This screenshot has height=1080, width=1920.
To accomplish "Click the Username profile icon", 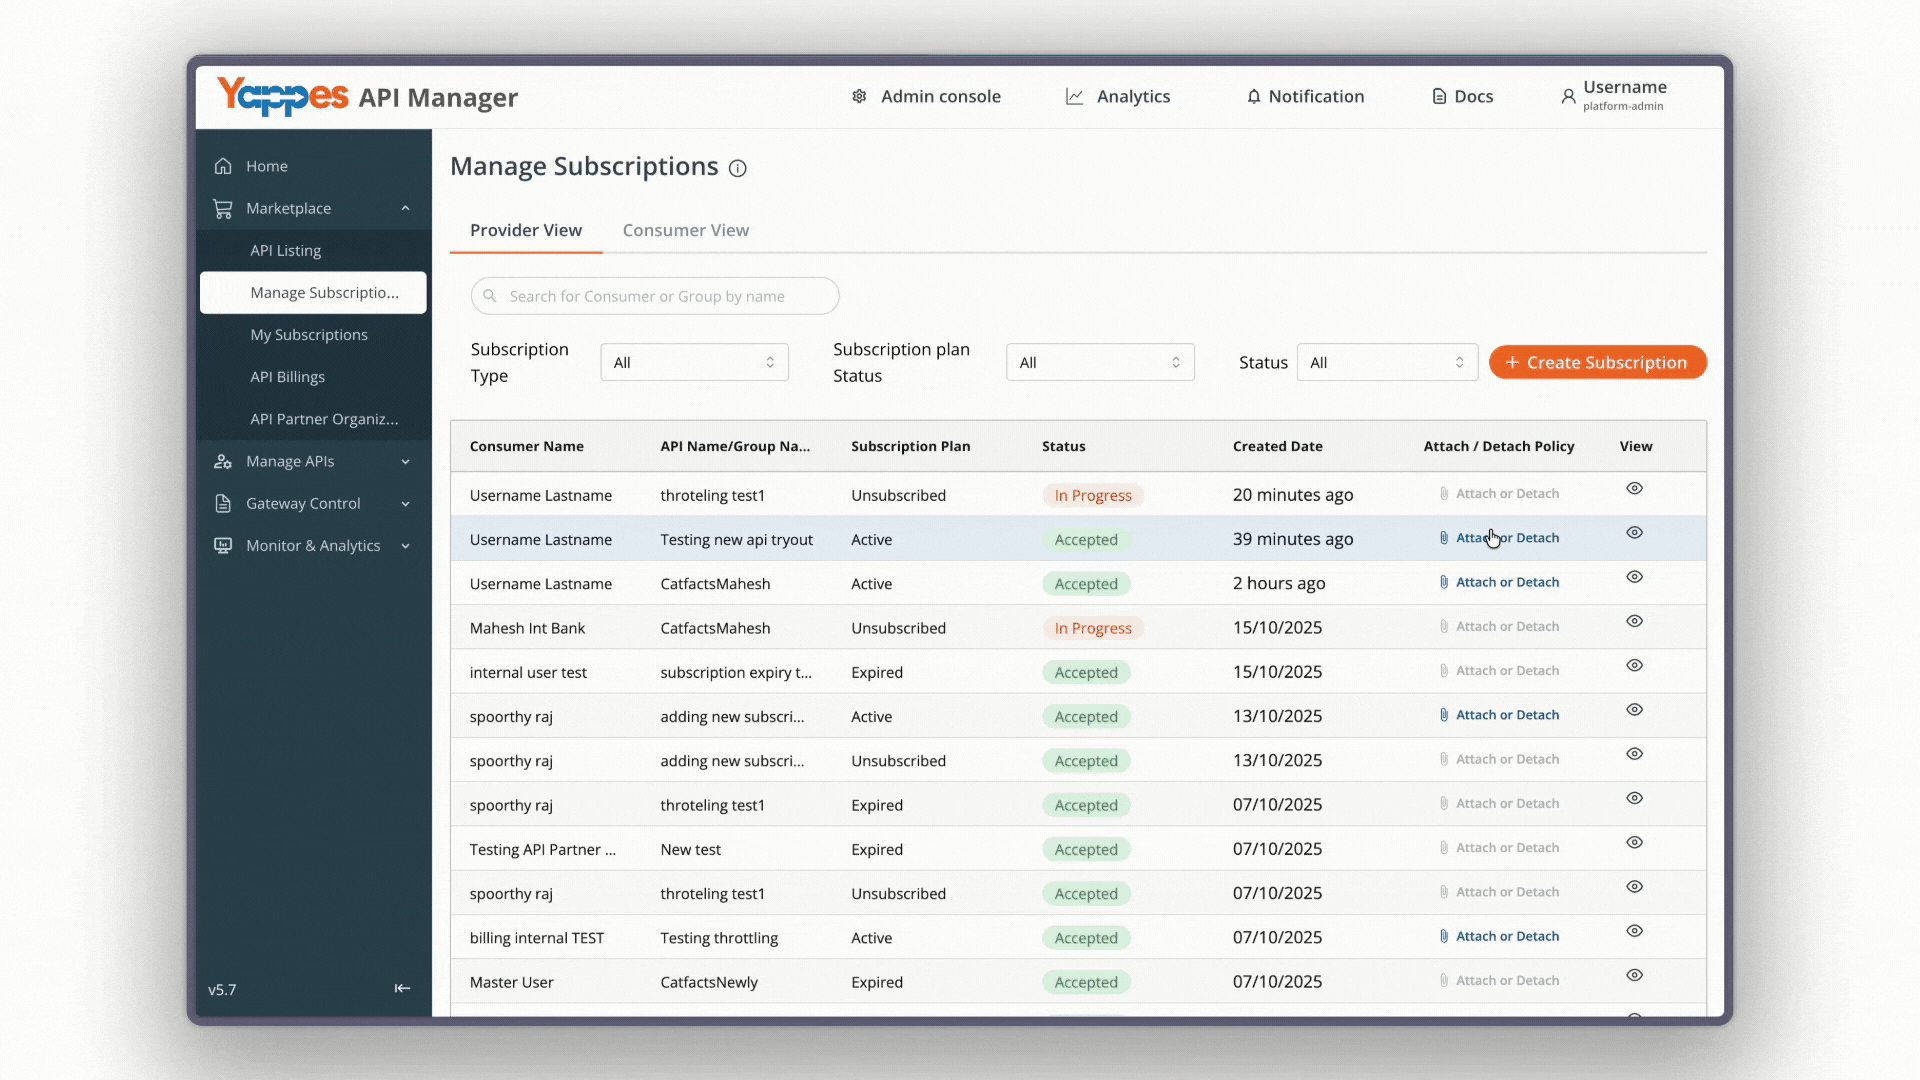I will coord(1568,96).
